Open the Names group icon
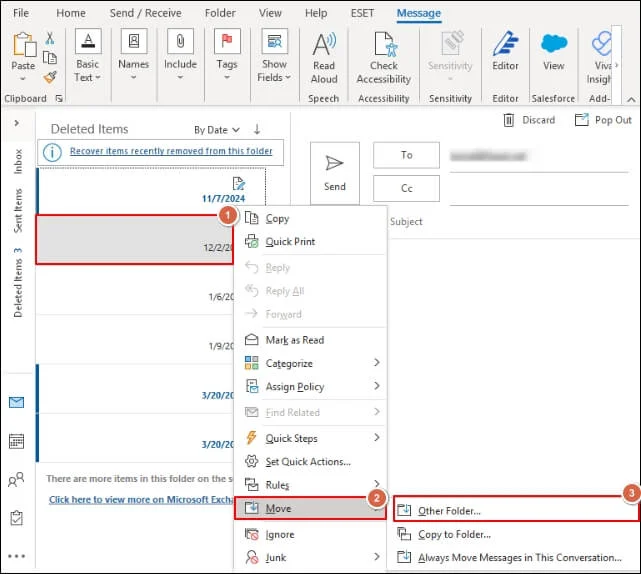This screenshot has width=641, height=574. point(134,41)
